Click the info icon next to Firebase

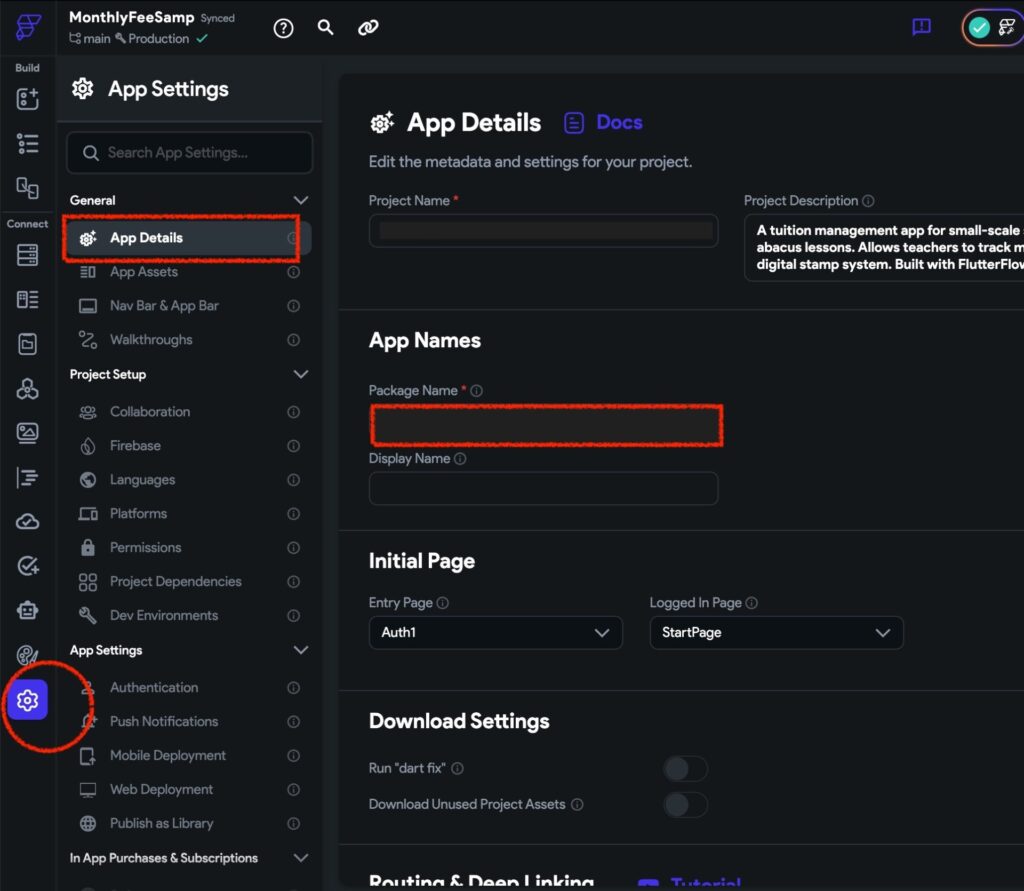click(294, 446)
